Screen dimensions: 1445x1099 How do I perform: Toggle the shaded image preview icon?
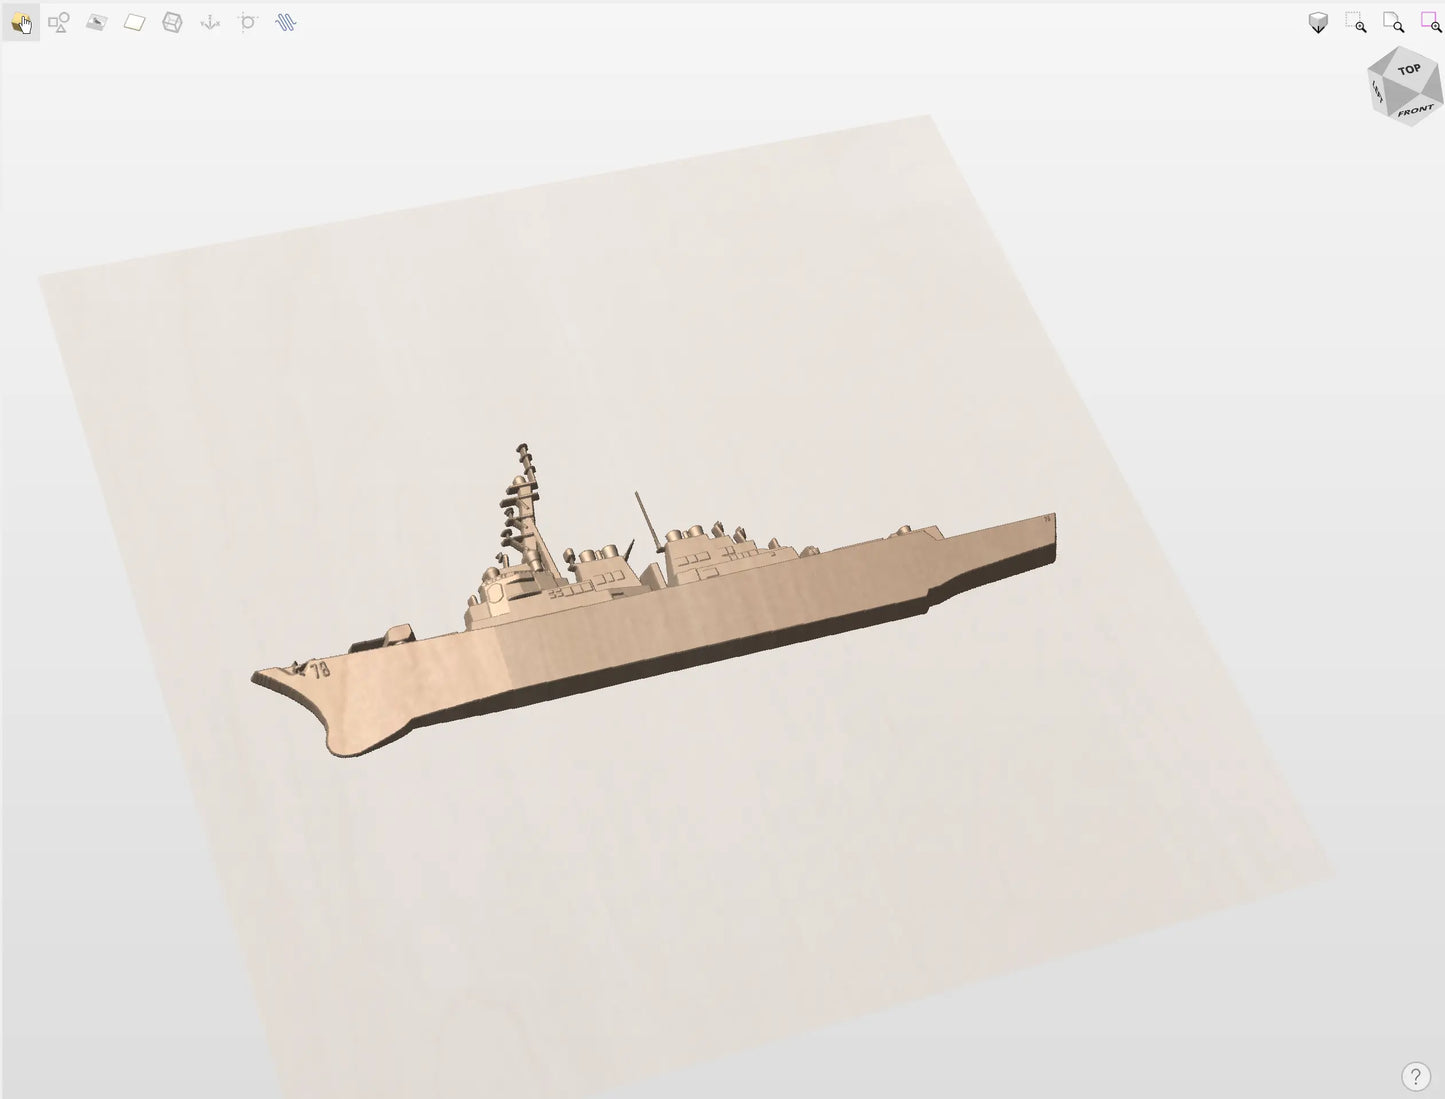point(96,22)
